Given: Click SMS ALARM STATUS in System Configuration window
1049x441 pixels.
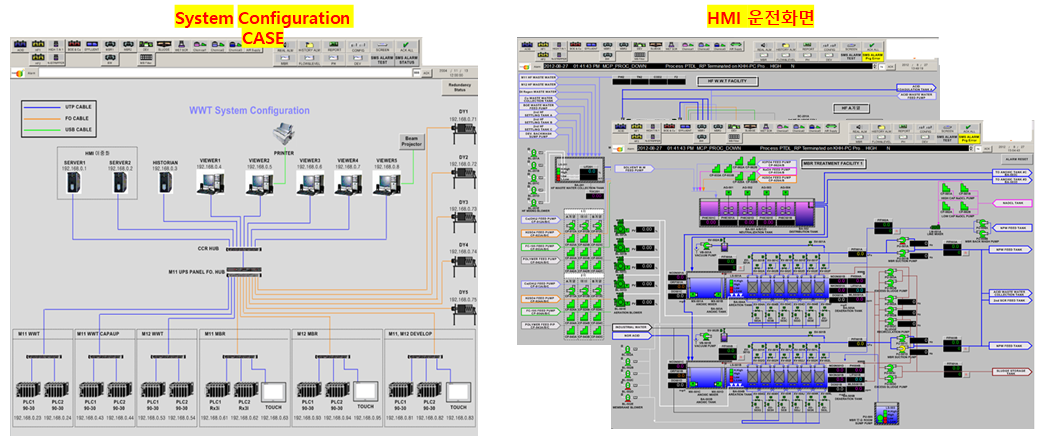Looking at the screenshot, I should (x=405, y=59).
